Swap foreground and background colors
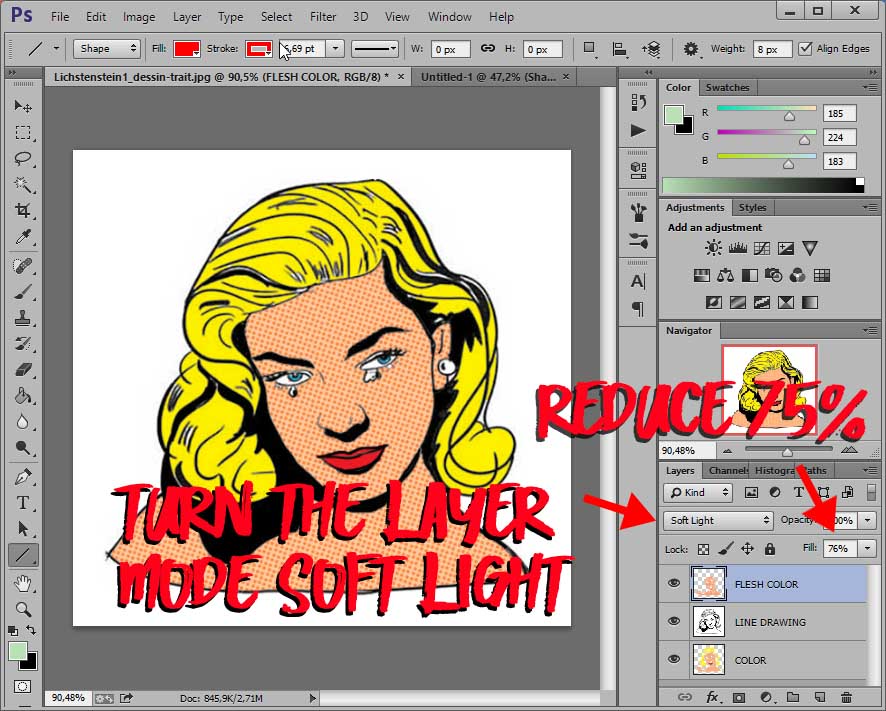The height and width of the screenshot is (711, 886). pos(32,630)
